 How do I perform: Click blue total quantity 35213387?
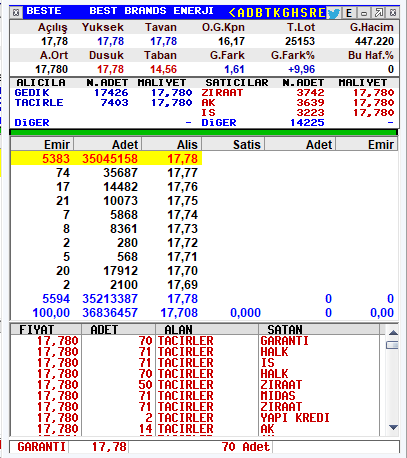110,299
